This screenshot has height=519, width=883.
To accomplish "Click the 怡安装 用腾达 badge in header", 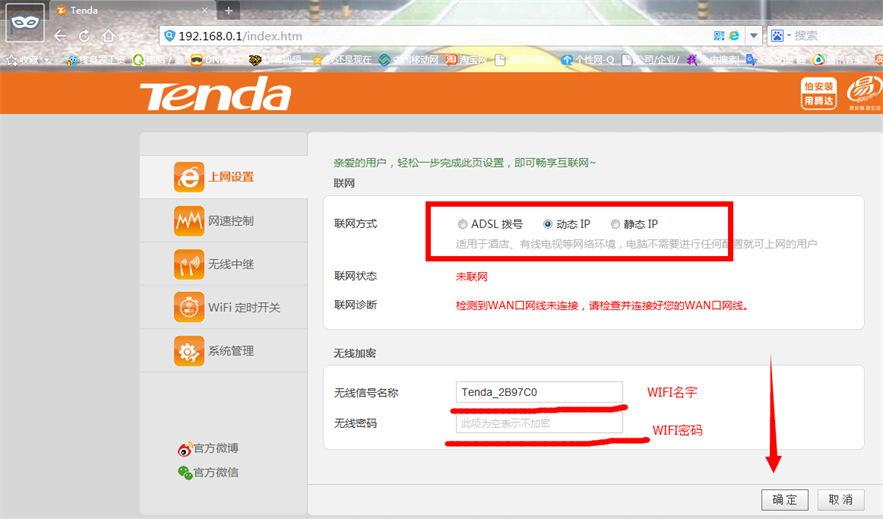I will 818,93.
